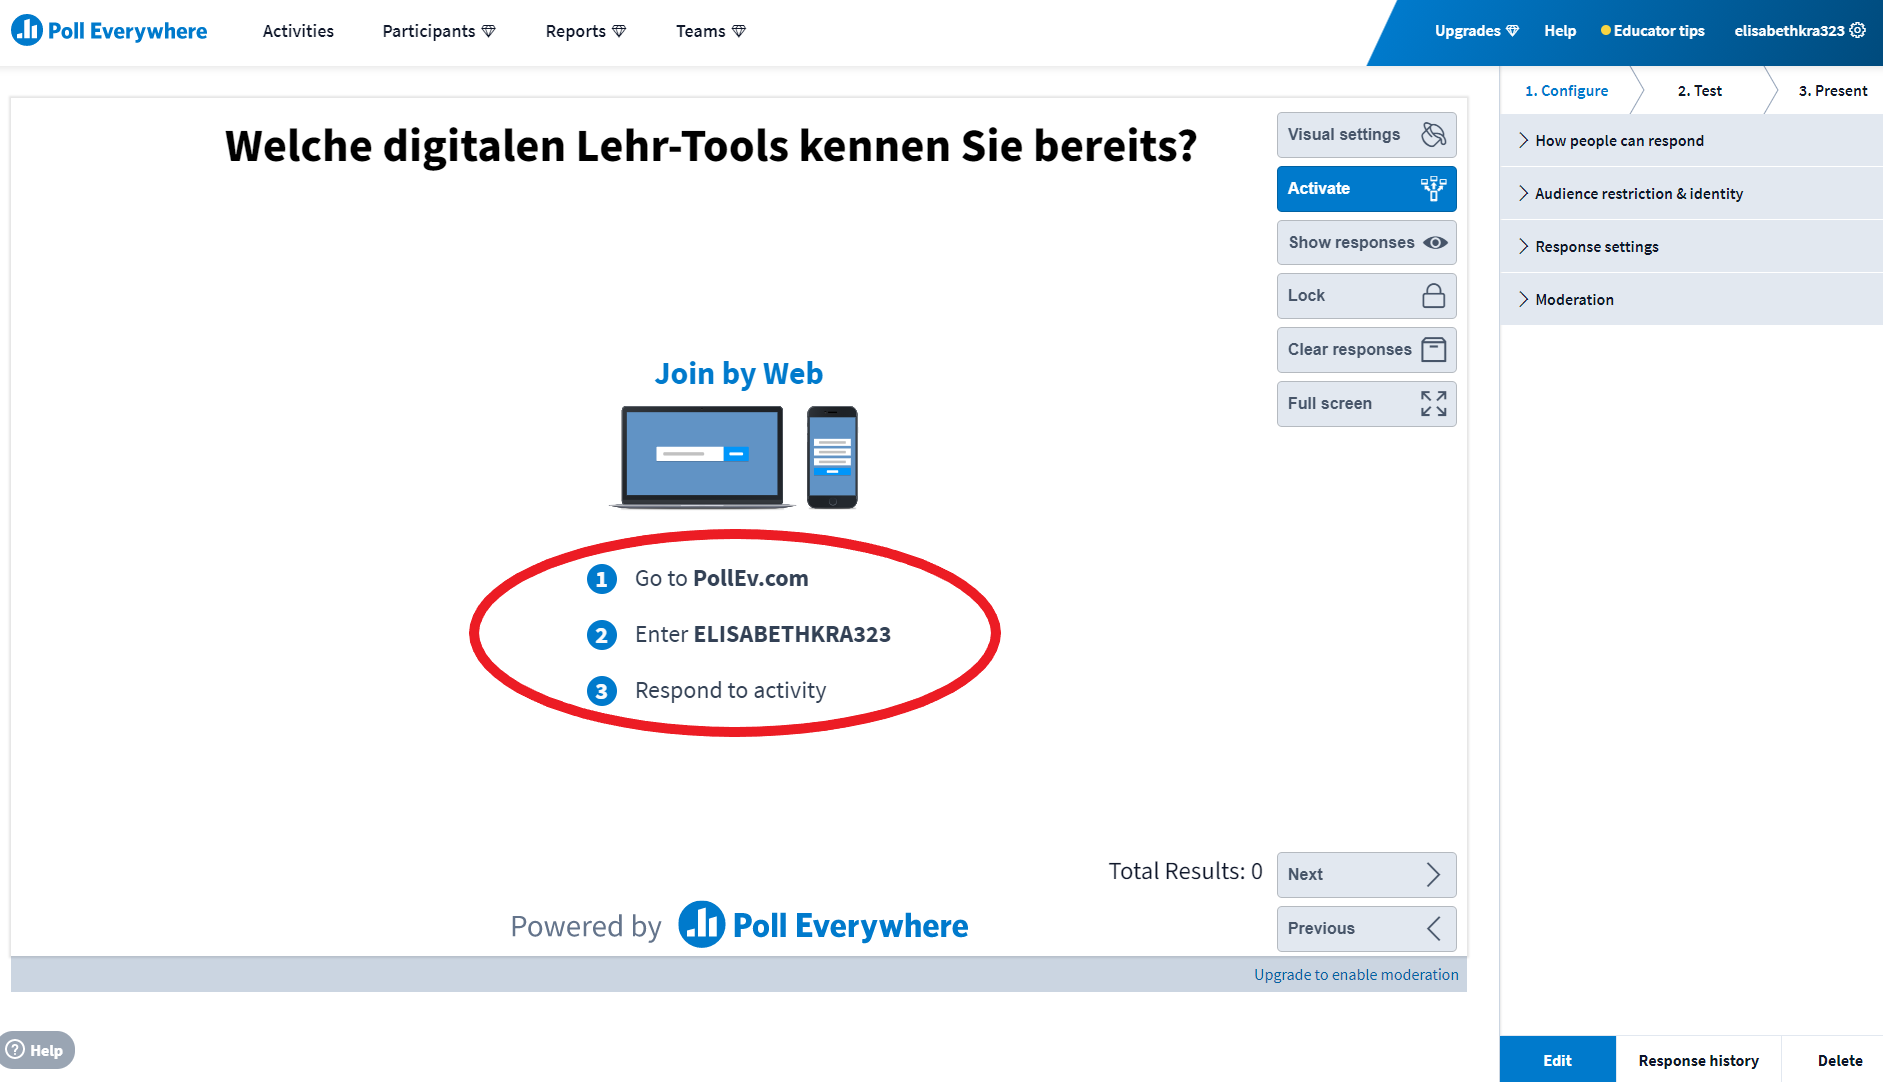The height and width of the screenshot is (1082, 1883).
Task: Click the Lock padlock icon
Action: [x=1433, y=296]
